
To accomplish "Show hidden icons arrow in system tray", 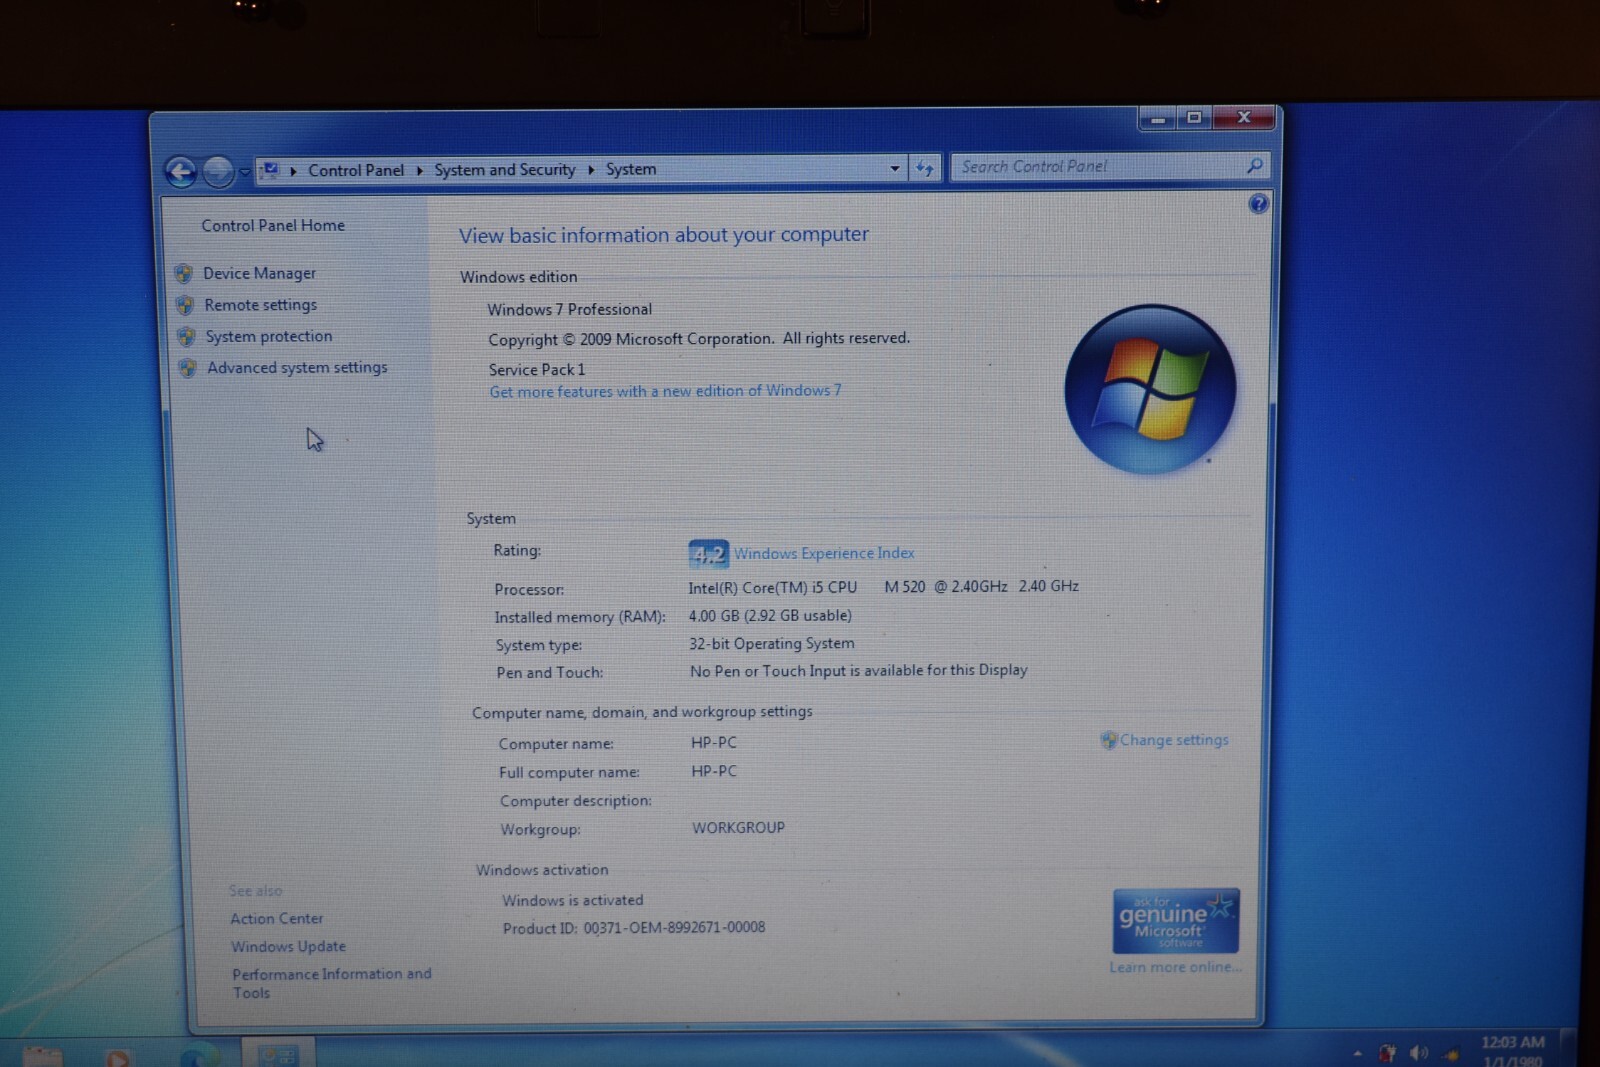I will pos(1357,1053).
